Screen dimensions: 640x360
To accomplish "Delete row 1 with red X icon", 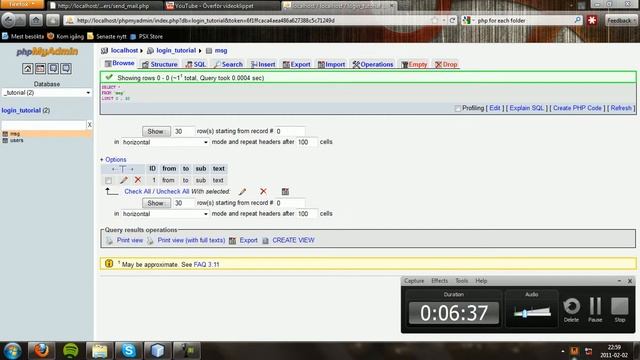I will (x=138, y=180).
